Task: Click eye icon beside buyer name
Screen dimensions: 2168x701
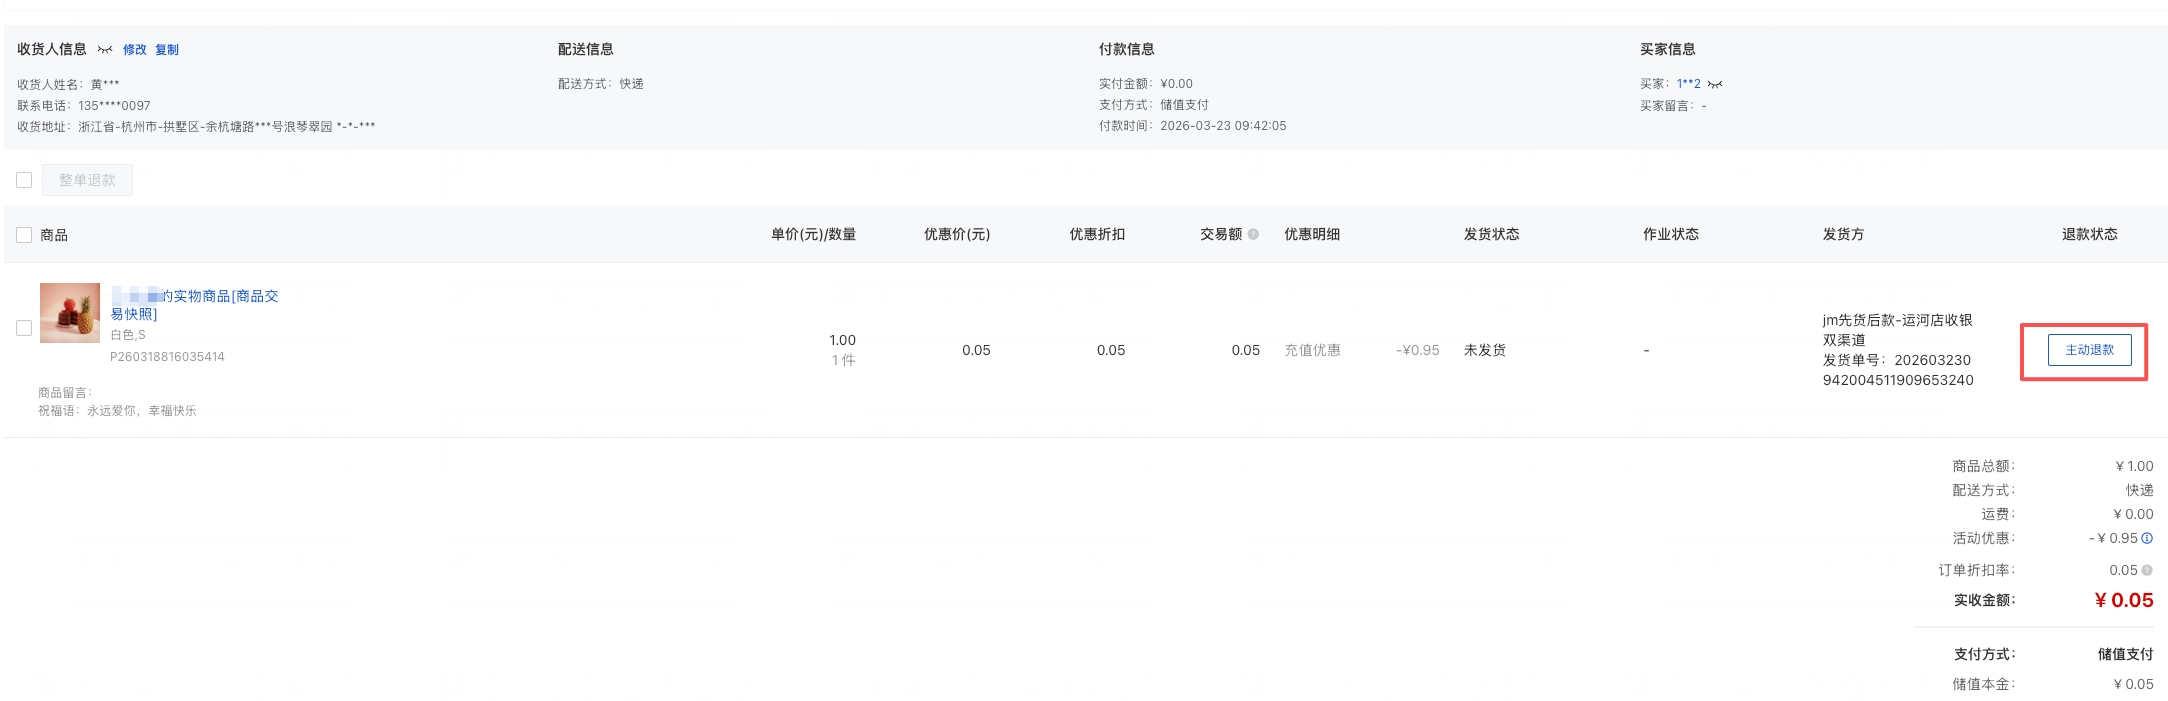Action: point(1715,84)
